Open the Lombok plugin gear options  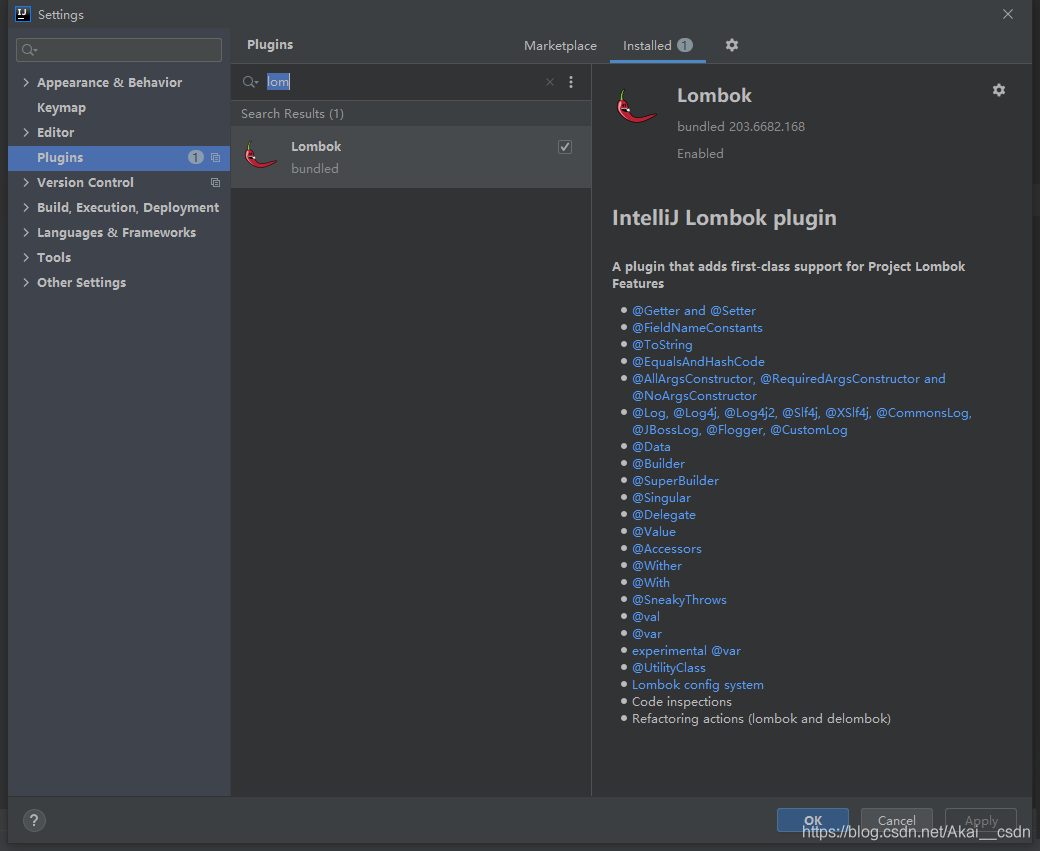pyautogui.click(x=999, y=90)
